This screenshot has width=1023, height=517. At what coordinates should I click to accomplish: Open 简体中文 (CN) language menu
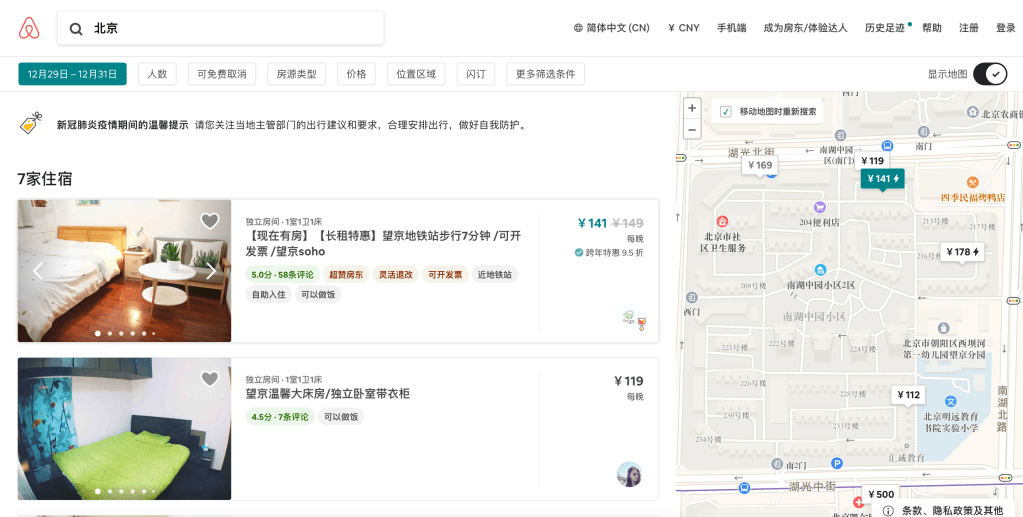pyautogui.click(x=611, y=28)
